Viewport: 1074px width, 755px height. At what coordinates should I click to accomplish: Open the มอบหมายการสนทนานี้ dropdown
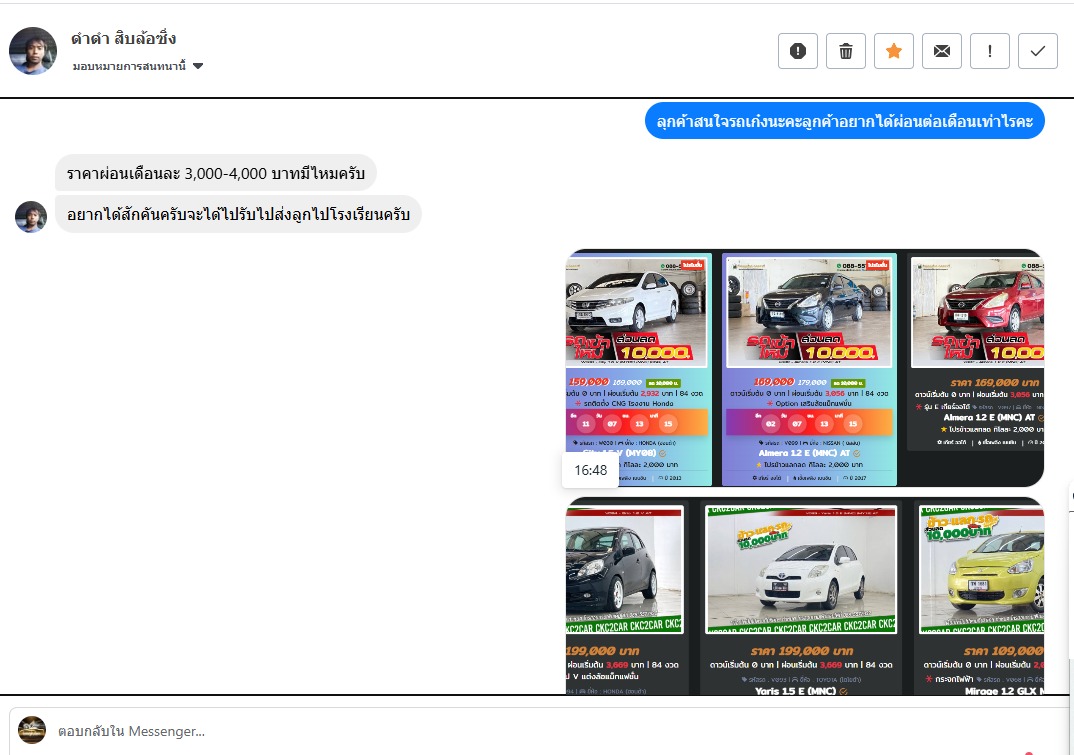tap(138, 66)
